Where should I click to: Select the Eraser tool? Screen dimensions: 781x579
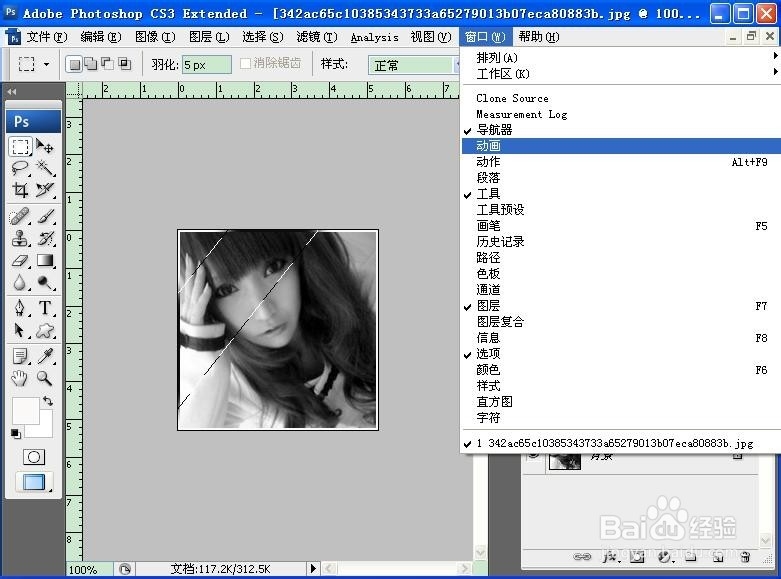point(20,261)
